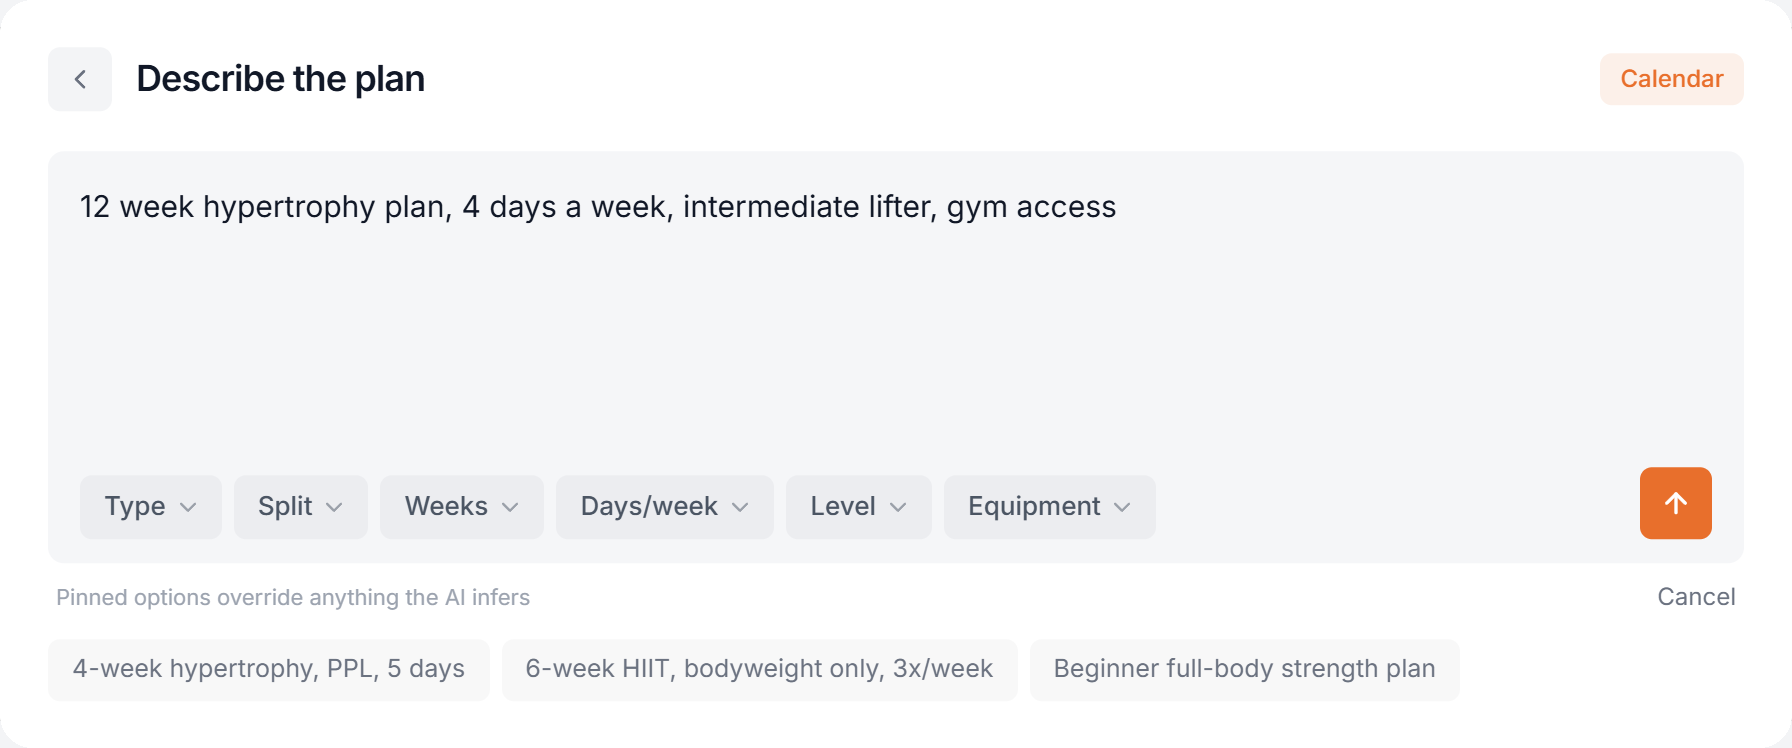1792x748 pixels.
Task: Open the Days/week dropdown
Action: click(665, 507)
